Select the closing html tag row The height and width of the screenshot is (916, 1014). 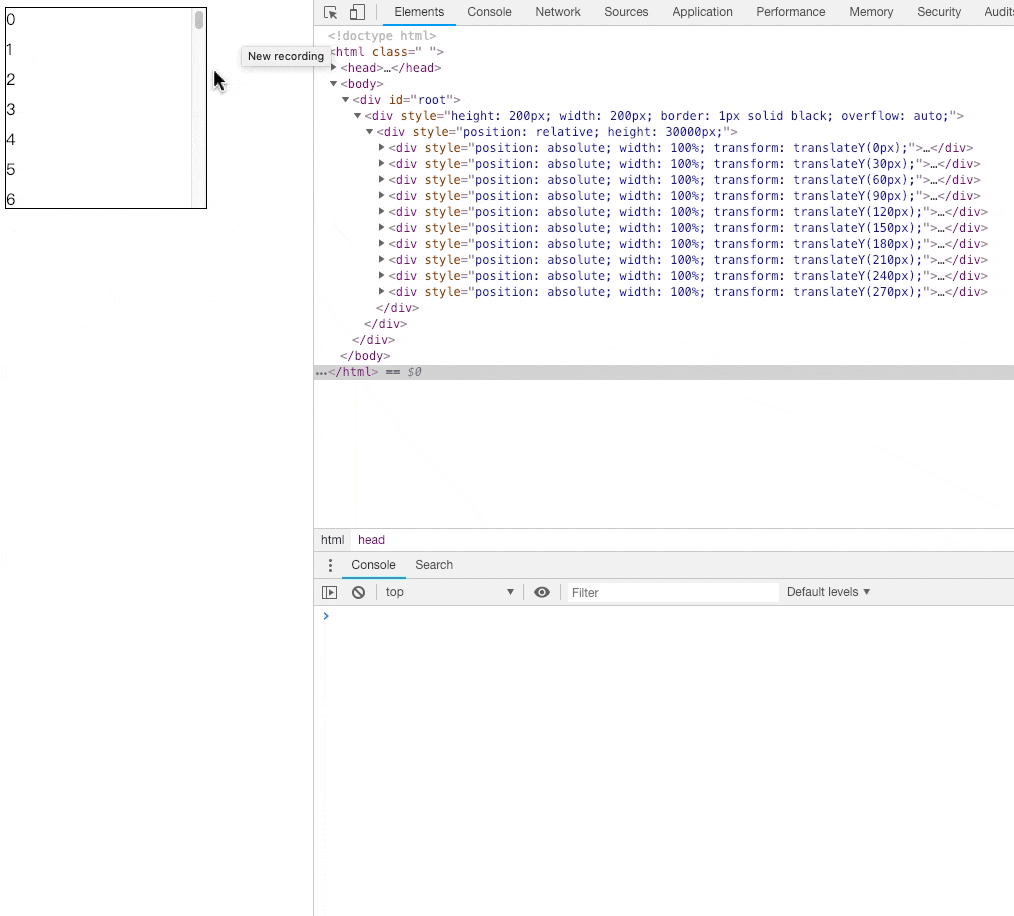(663, 372)
